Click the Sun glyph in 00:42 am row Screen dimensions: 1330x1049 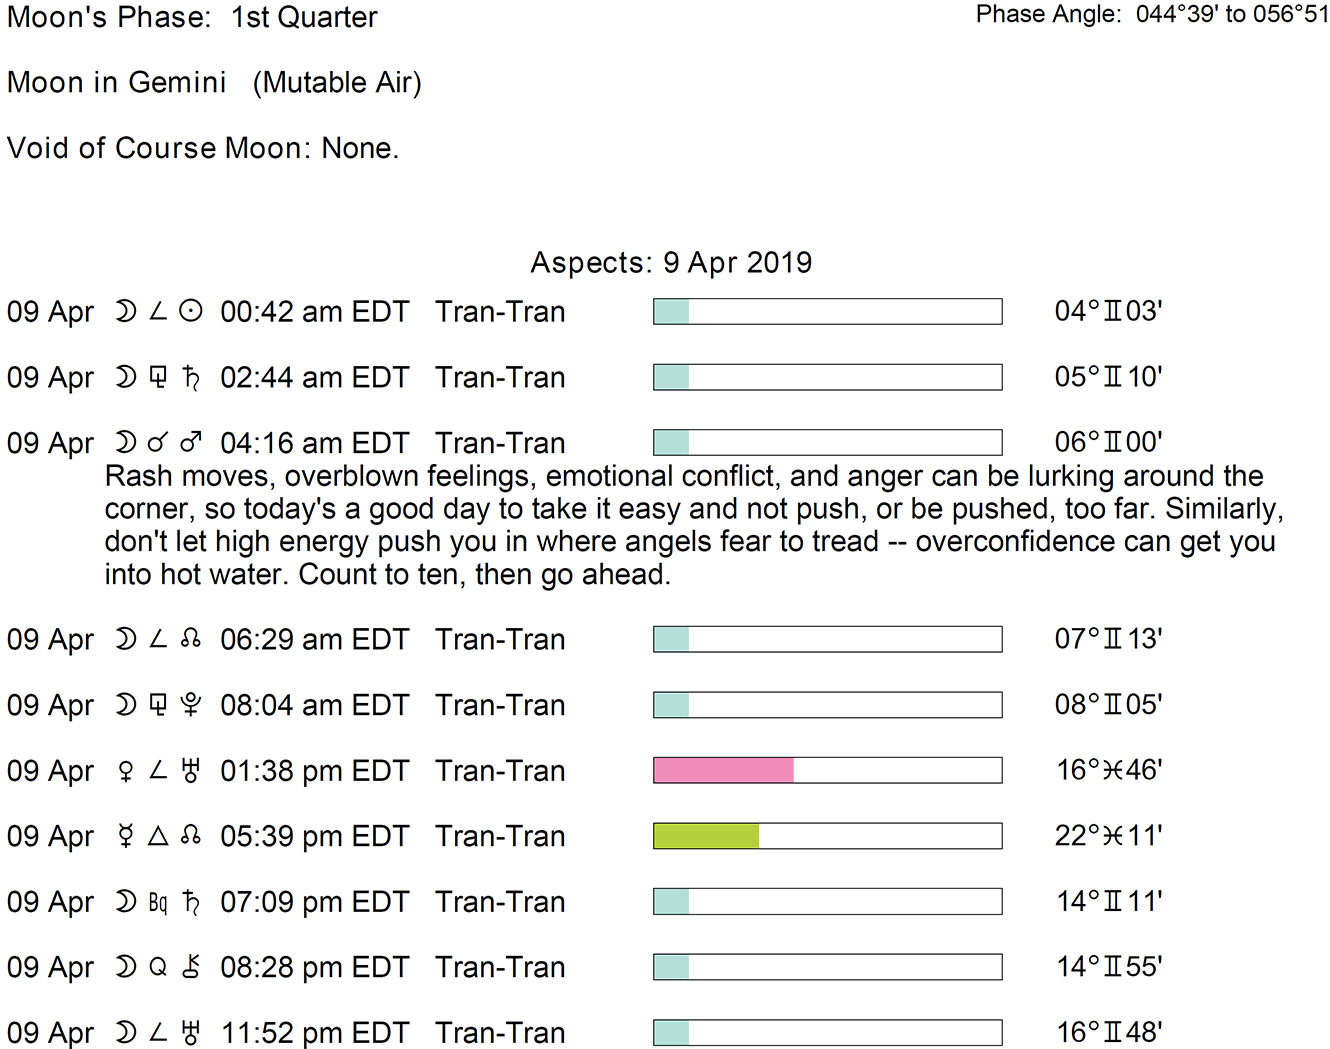[191, 311]
